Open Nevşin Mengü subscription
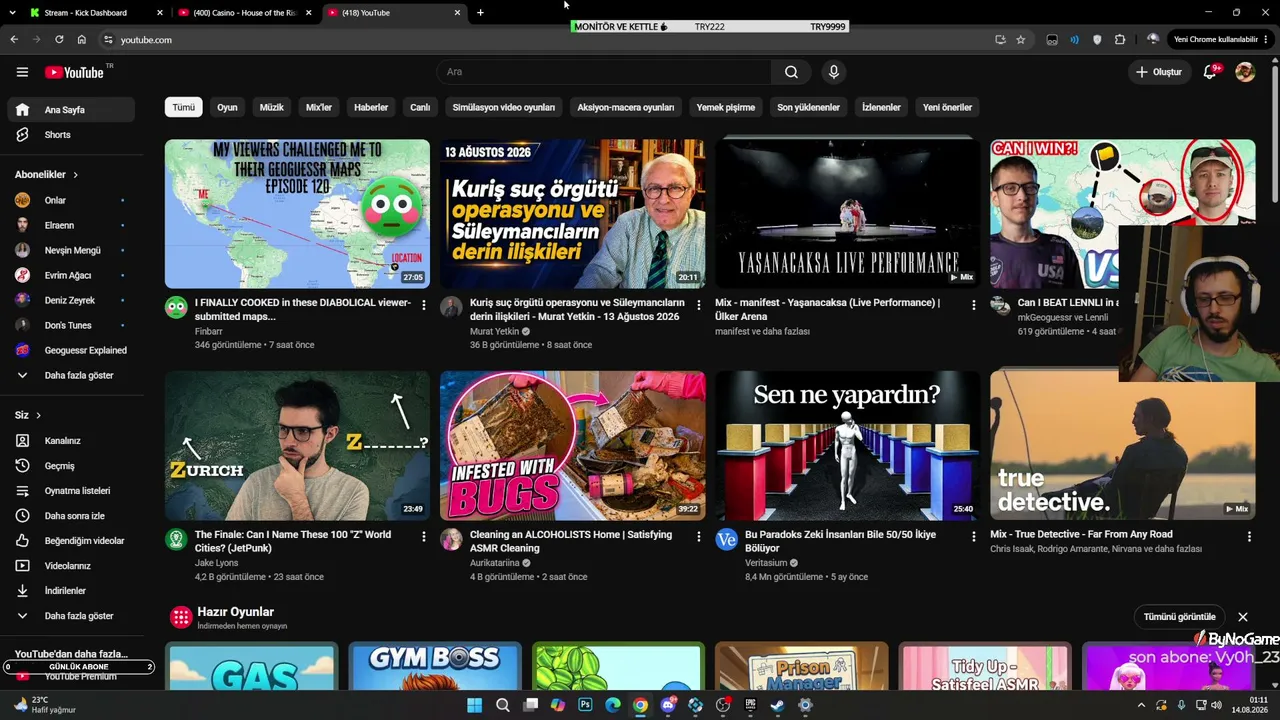 (70, 251)
